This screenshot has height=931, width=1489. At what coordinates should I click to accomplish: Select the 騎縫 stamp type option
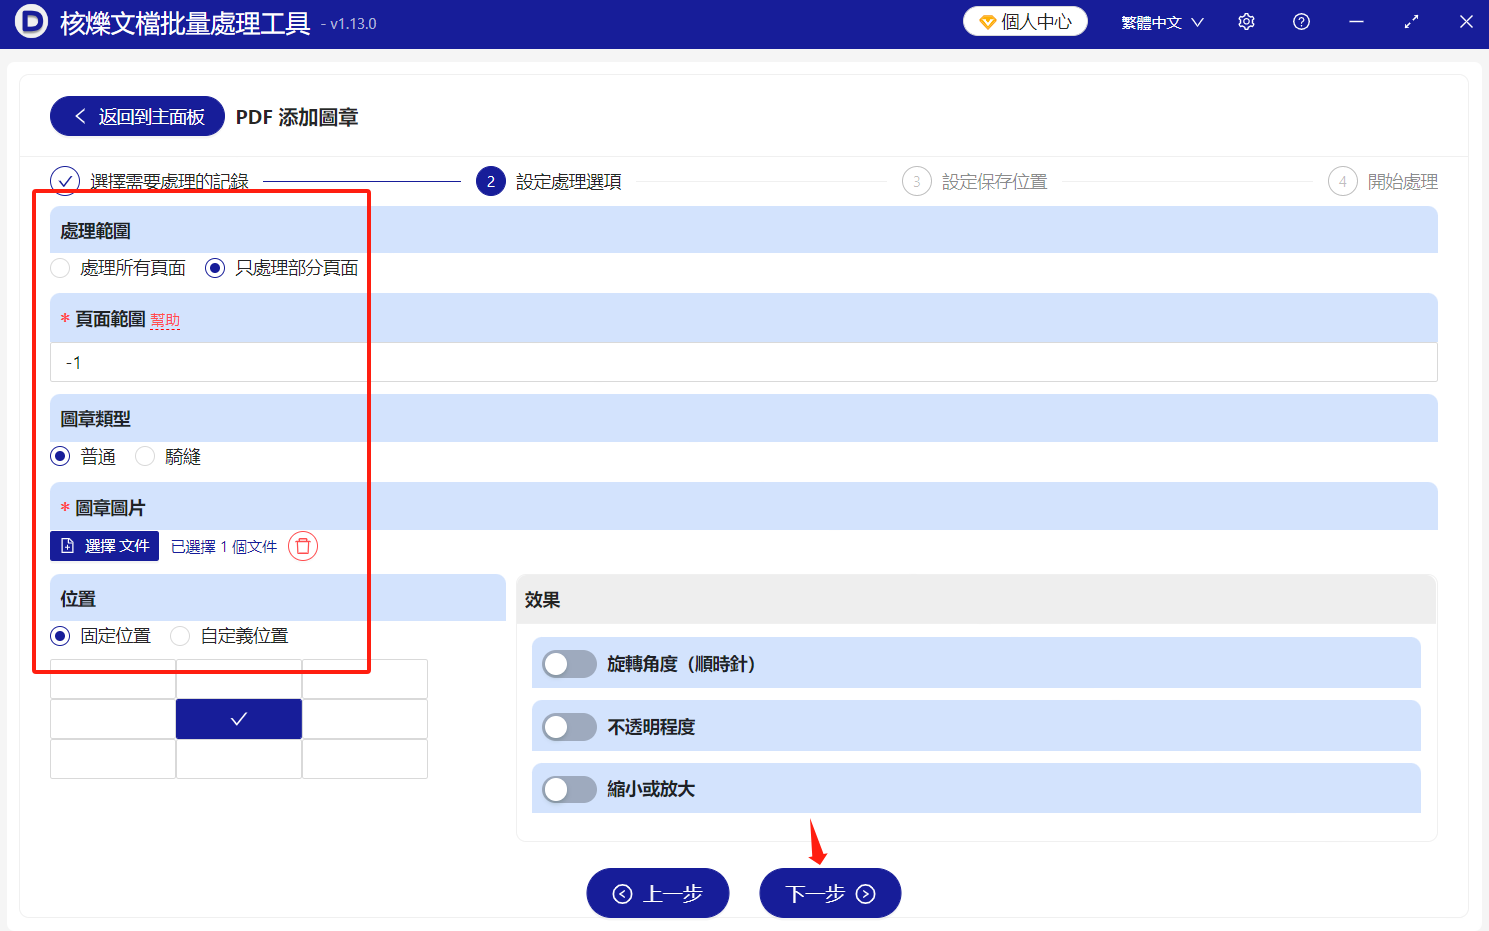pos(145,456)
